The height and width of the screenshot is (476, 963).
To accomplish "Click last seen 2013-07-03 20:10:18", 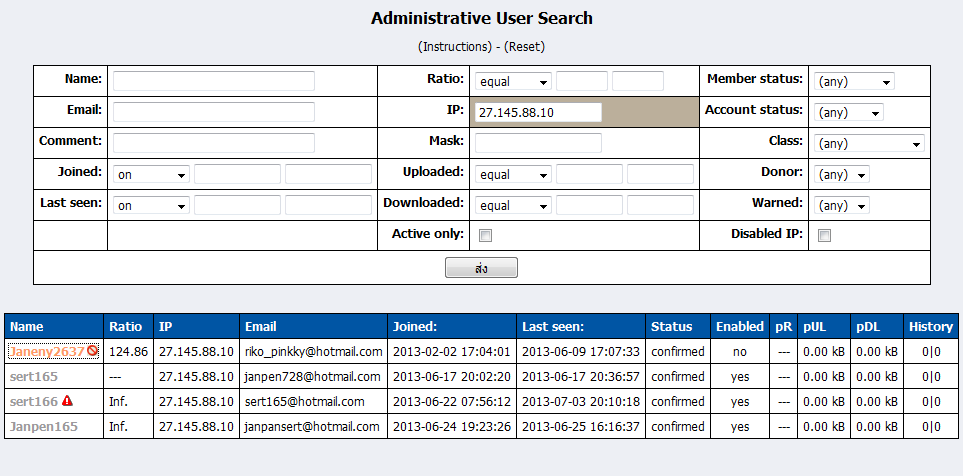I will tap(581, 402).
